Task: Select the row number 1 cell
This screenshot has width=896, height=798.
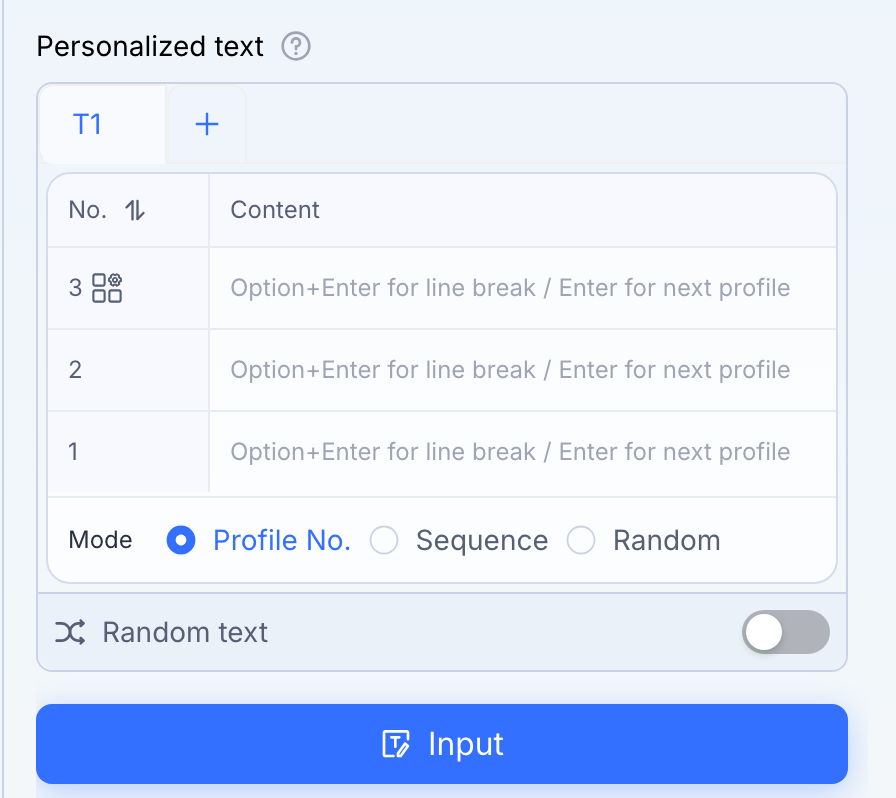Action: [x=128, y=452]
